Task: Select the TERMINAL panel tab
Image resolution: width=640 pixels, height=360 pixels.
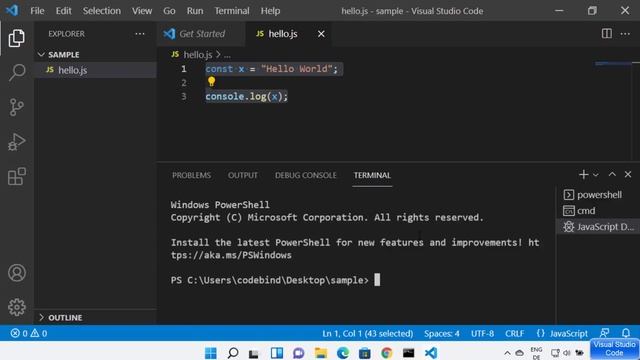Action: tap(372, 175)
